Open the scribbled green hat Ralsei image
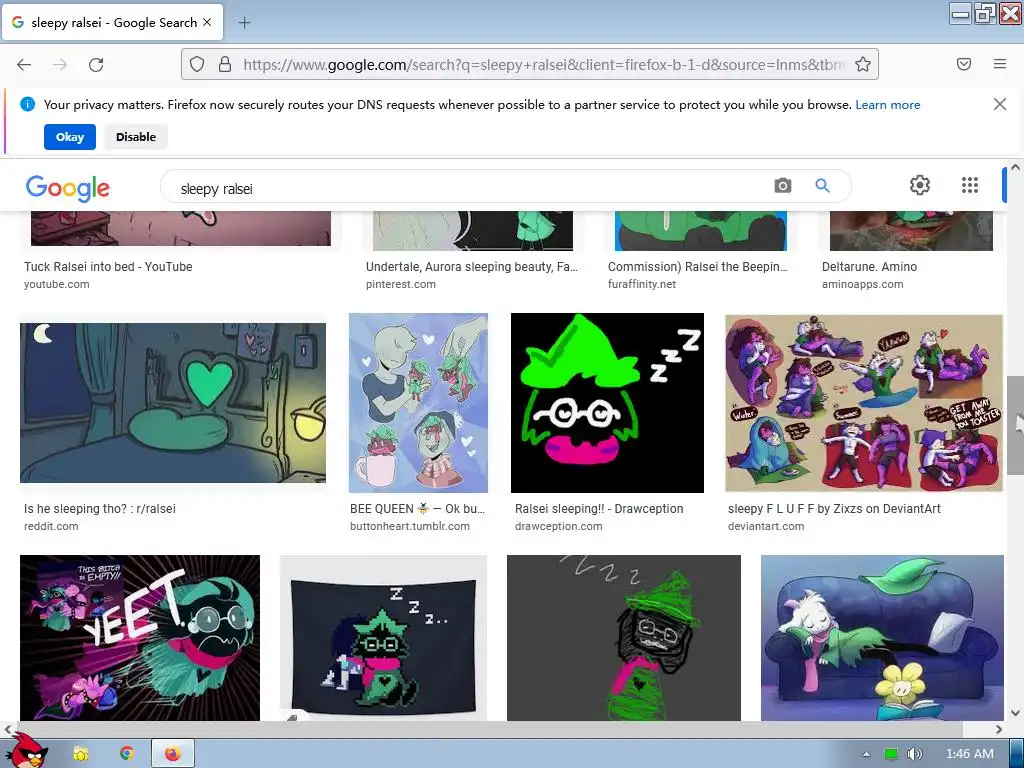 pos(624,638)
